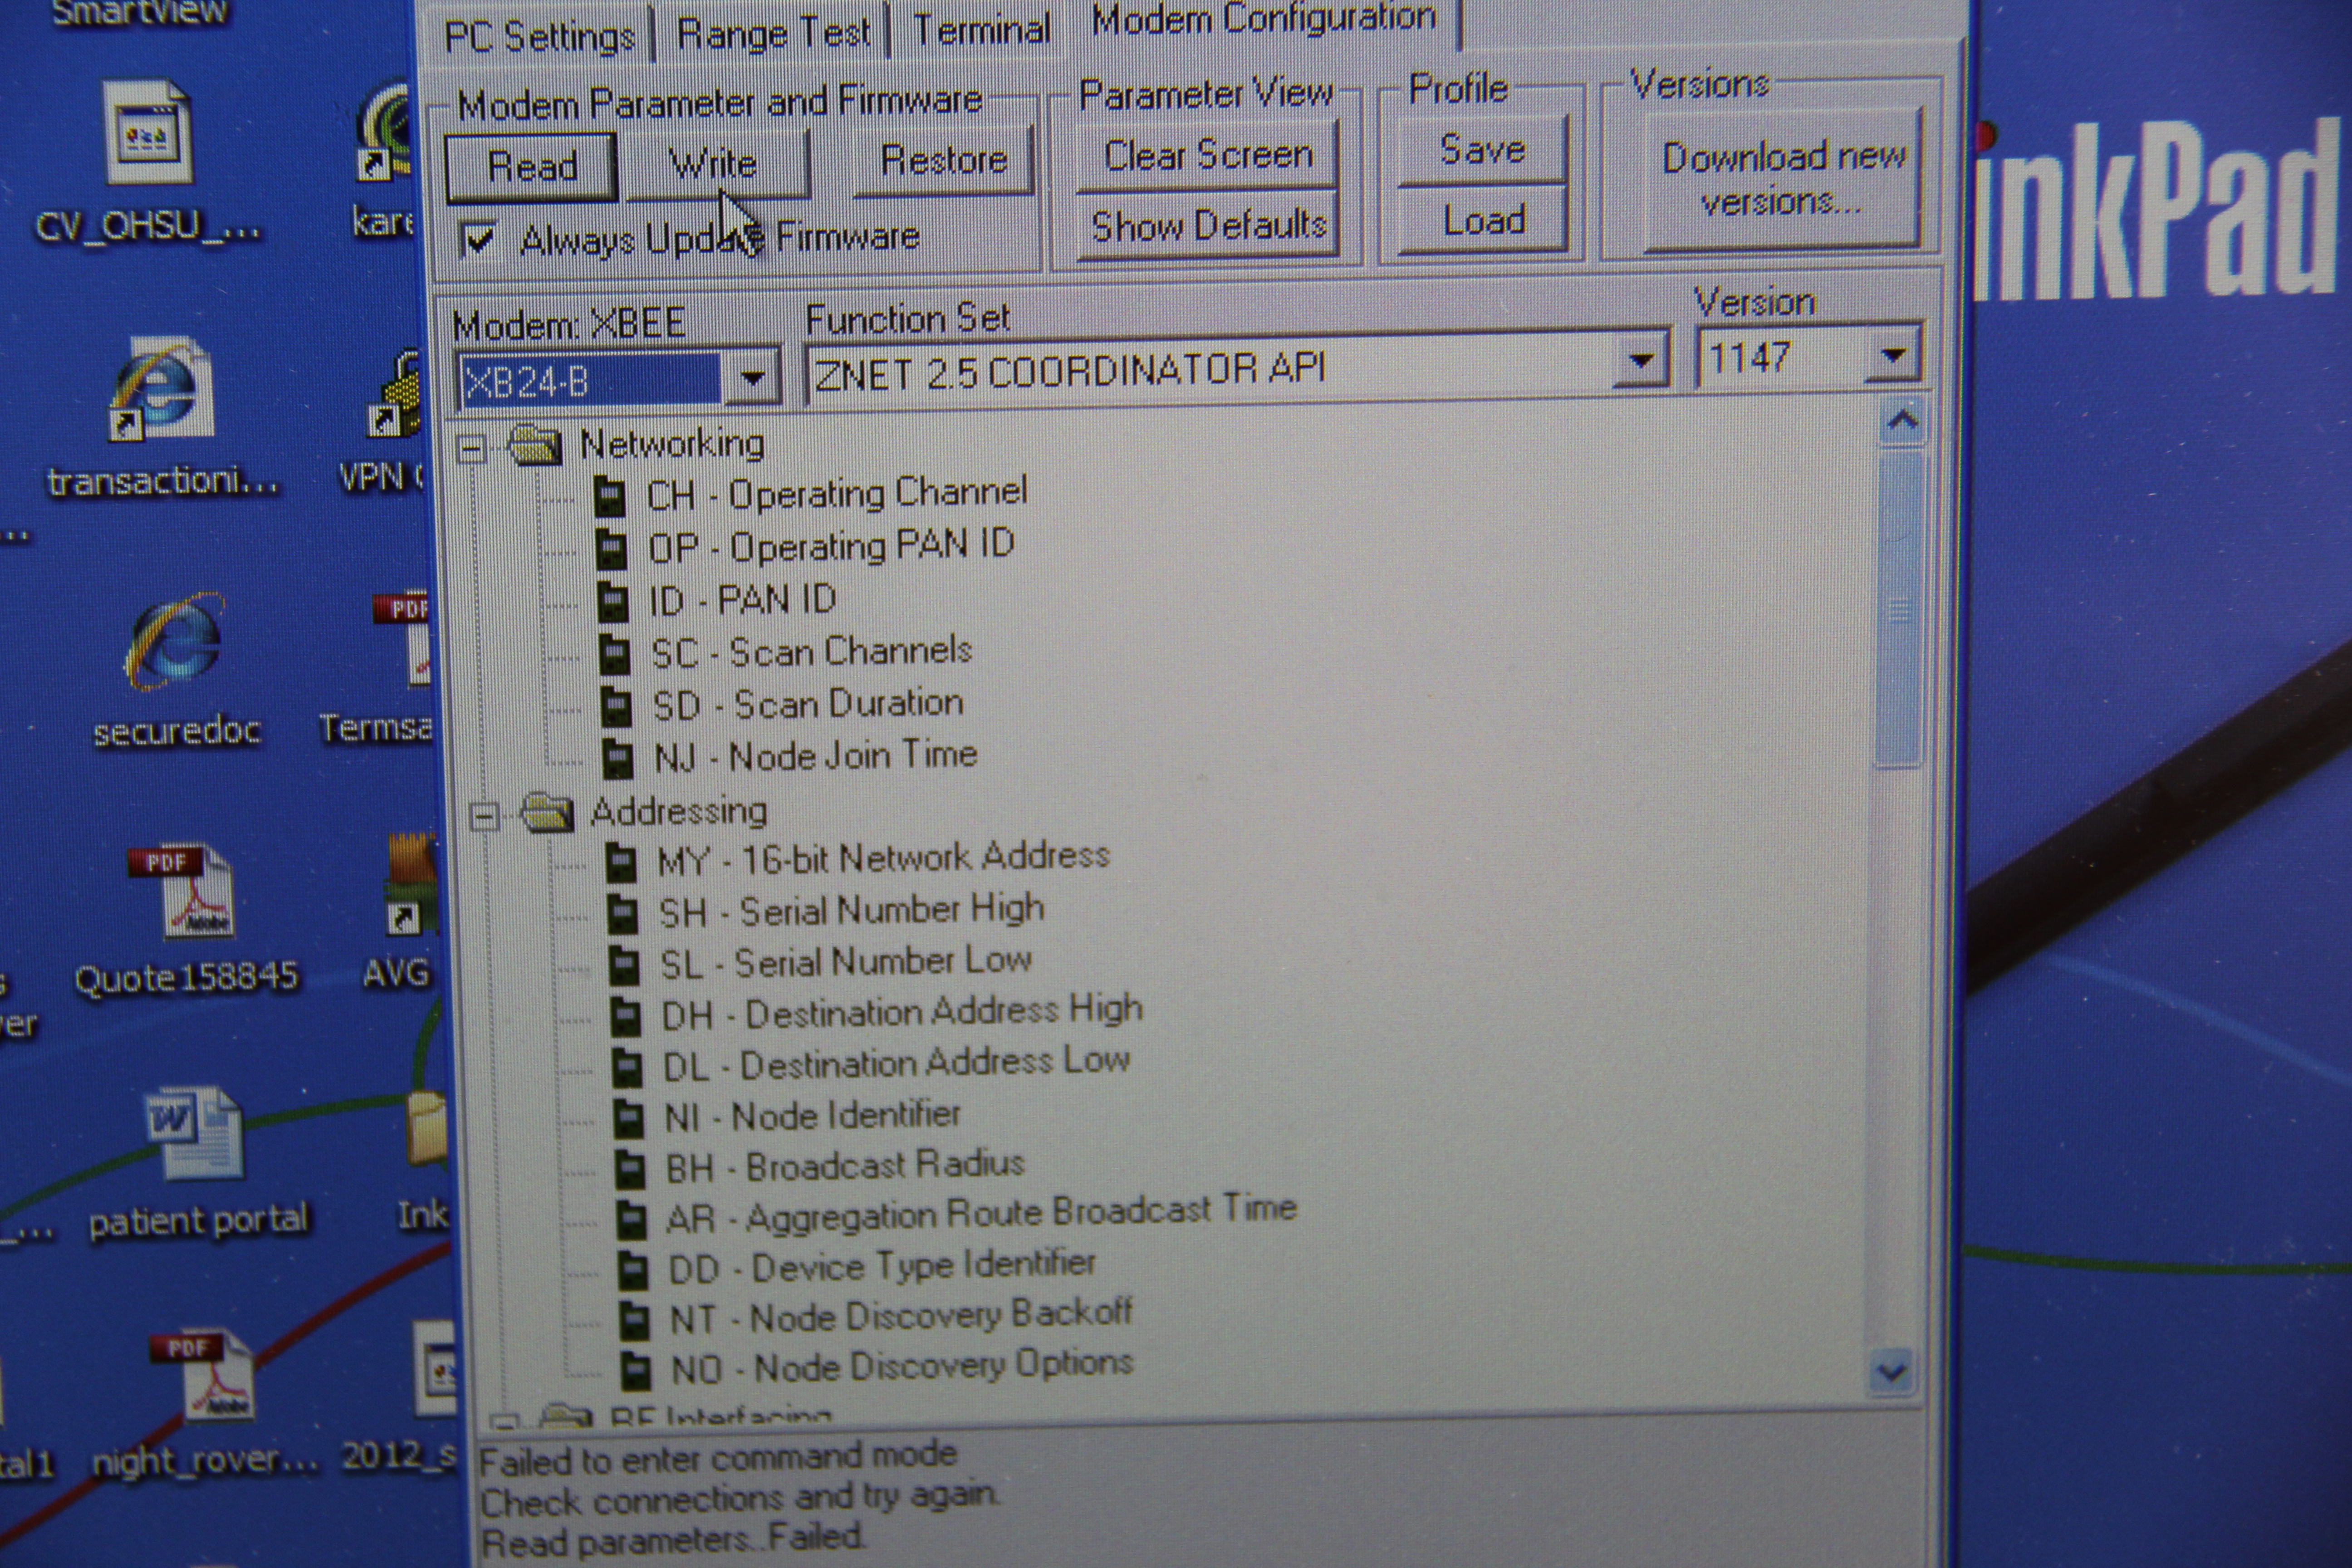Select the 'SD - Scan Duration' label

tap(808, 704)
